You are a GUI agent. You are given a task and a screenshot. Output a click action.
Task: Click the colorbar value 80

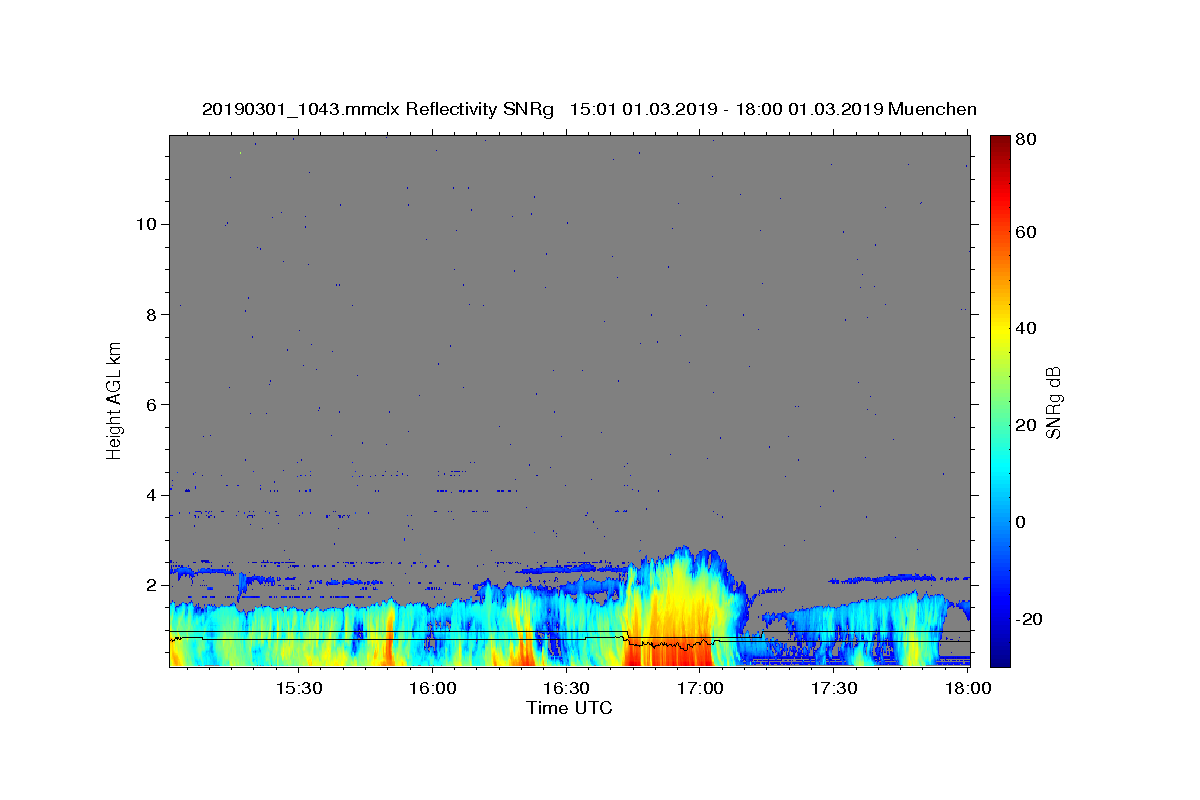coord(1025,140)
